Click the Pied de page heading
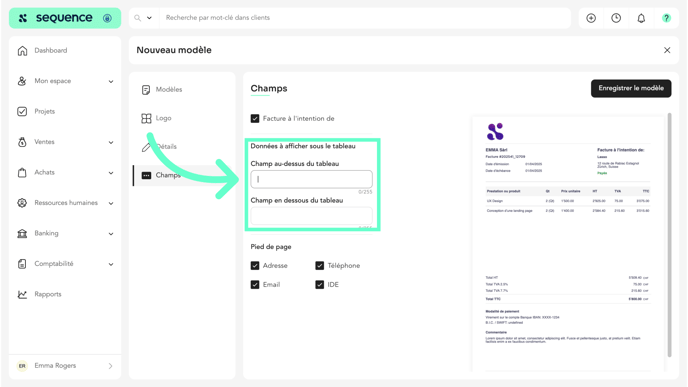This screenshot has height=387, width=688. [271, 247]
